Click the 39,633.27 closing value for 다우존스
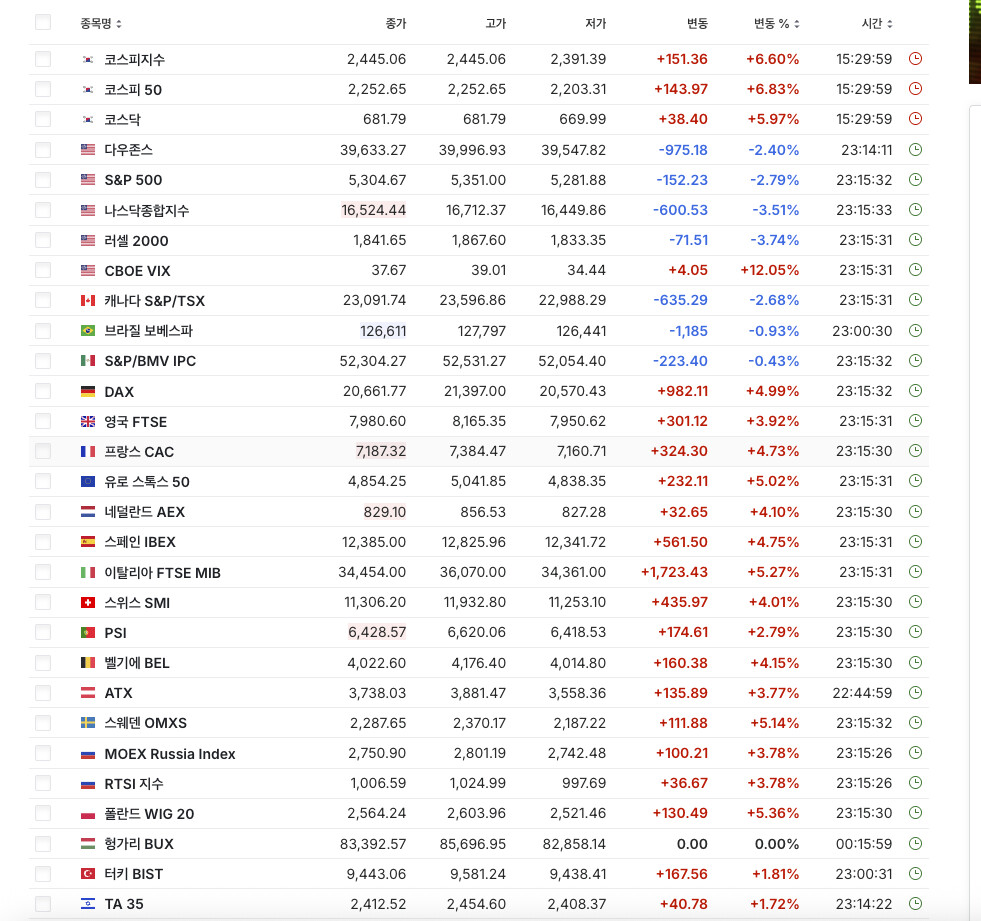The height and width of the screenshot is (921, 981). [x=373, y=150]
